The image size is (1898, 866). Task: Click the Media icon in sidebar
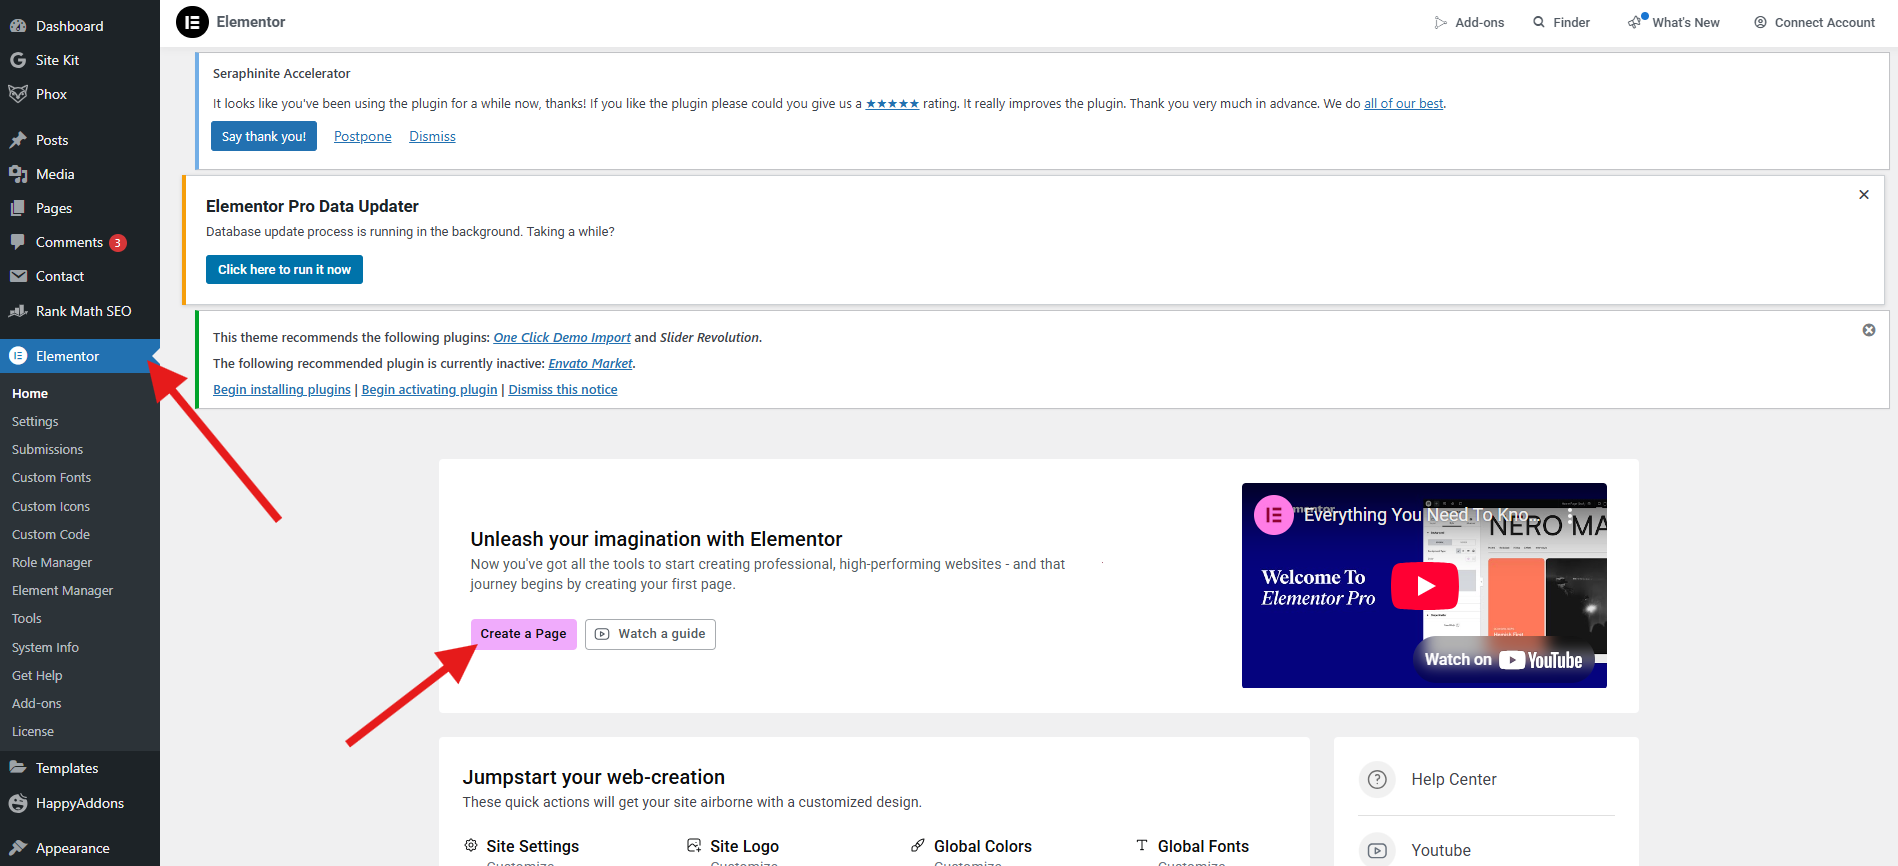click(x=18, y=174)
